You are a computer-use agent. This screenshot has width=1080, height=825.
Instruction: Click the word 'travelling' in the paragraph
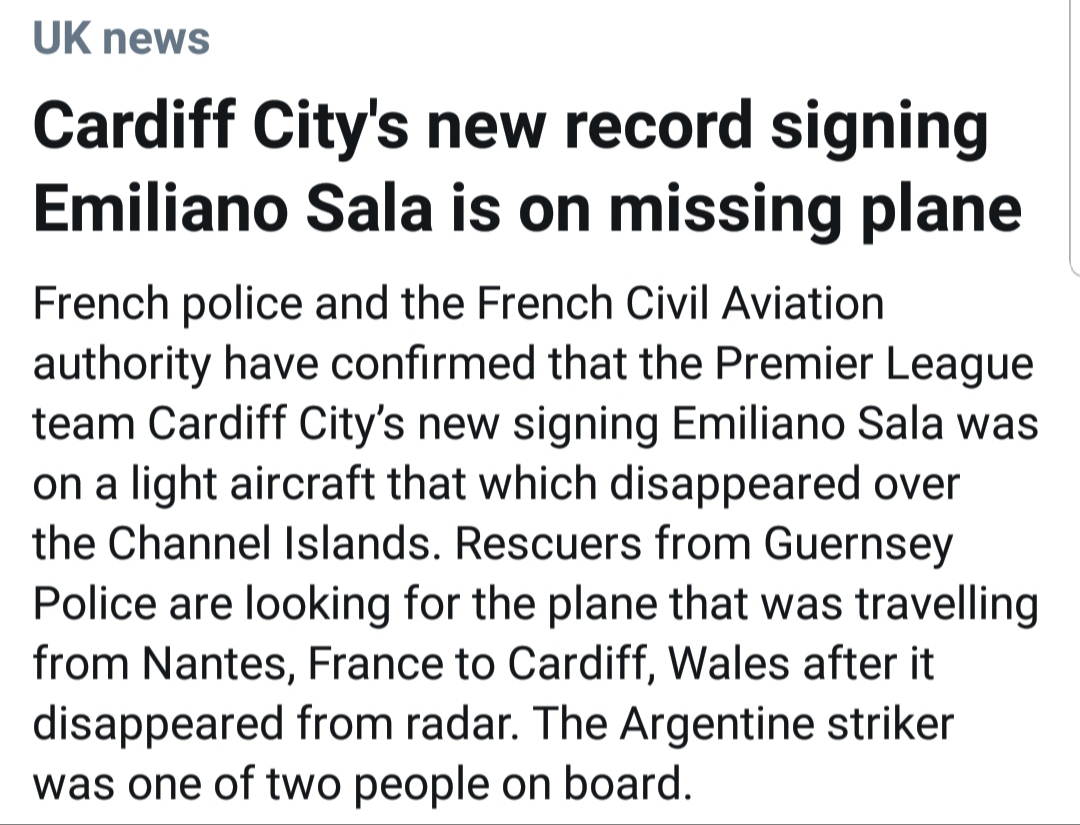coord(946,605)
